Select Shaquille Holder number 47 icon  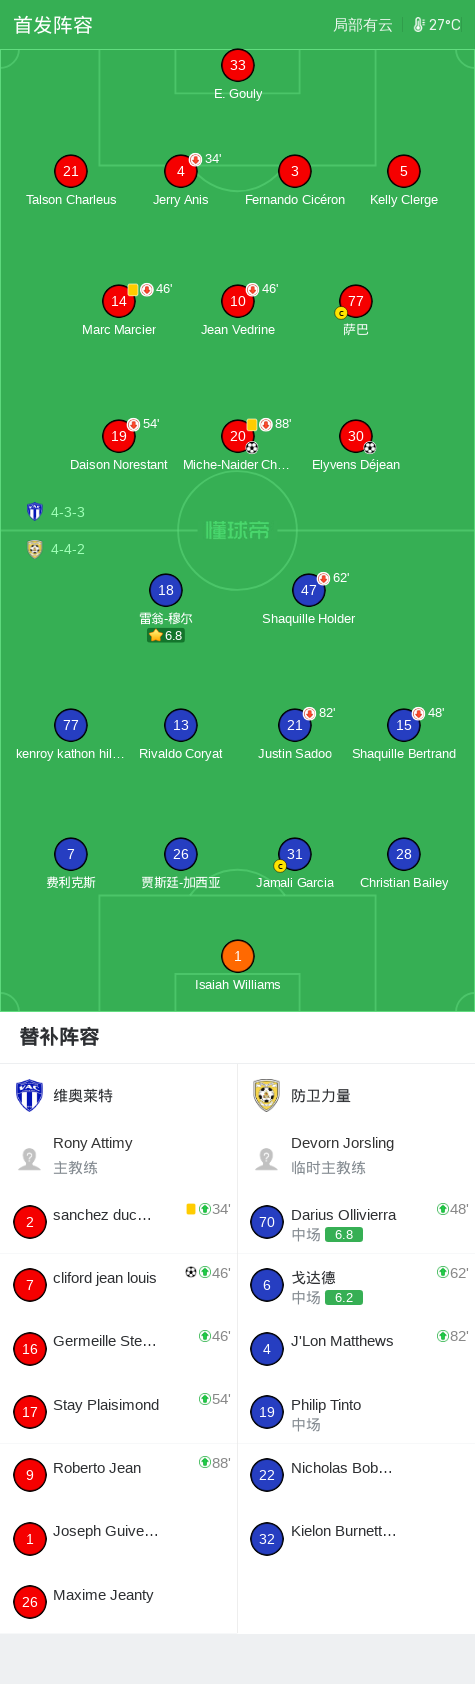[309, 590]
